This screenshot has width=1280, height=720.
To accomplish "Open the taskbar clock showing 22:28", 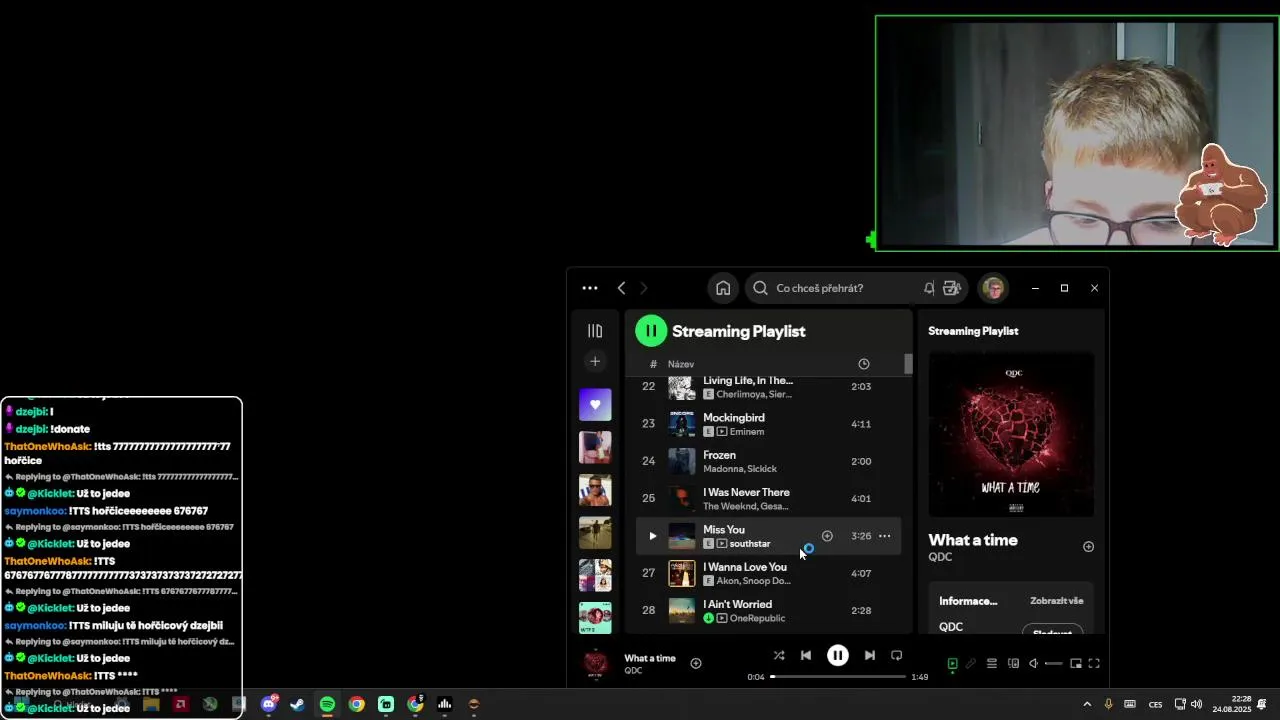I will coord(1232,704).
